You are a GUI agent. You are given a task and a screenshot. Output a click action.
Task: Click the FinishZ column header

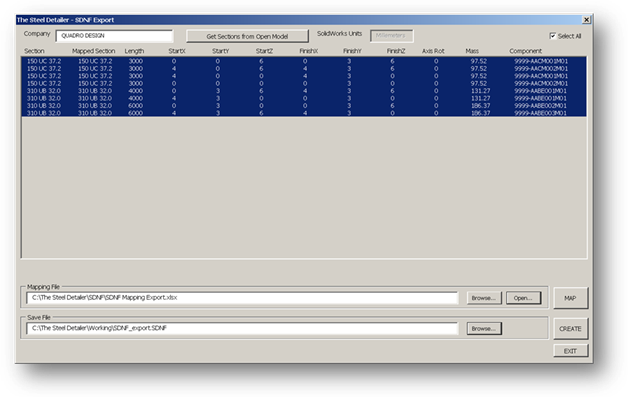[396, 51]
